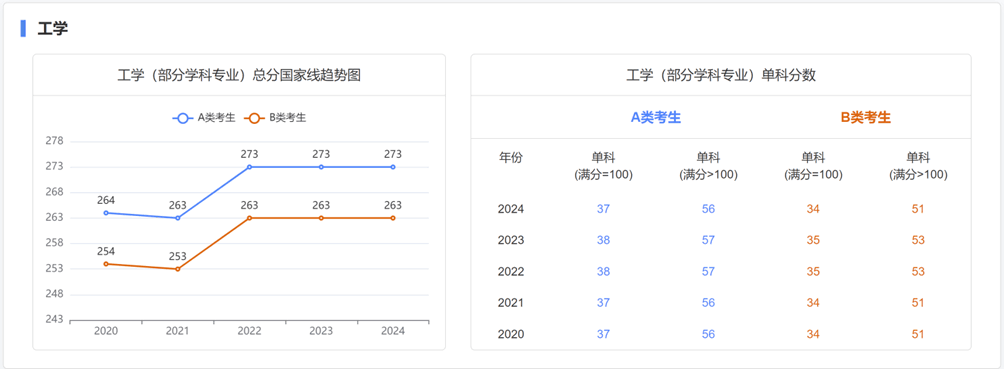Click the A类考生 2021 data point 263
Viewport: 1004px width, 369px height.
point(177,218)
